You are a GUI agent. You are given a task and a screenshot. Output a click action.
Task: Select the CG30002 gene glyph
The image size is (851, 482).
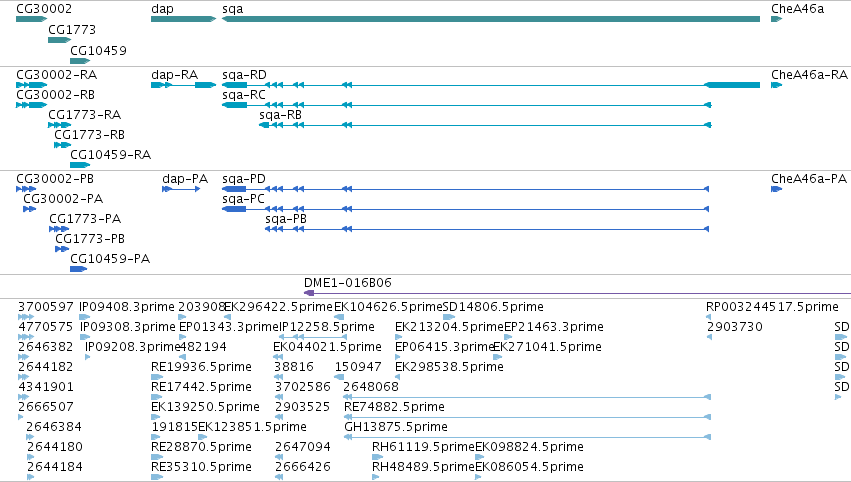(31, 19)
